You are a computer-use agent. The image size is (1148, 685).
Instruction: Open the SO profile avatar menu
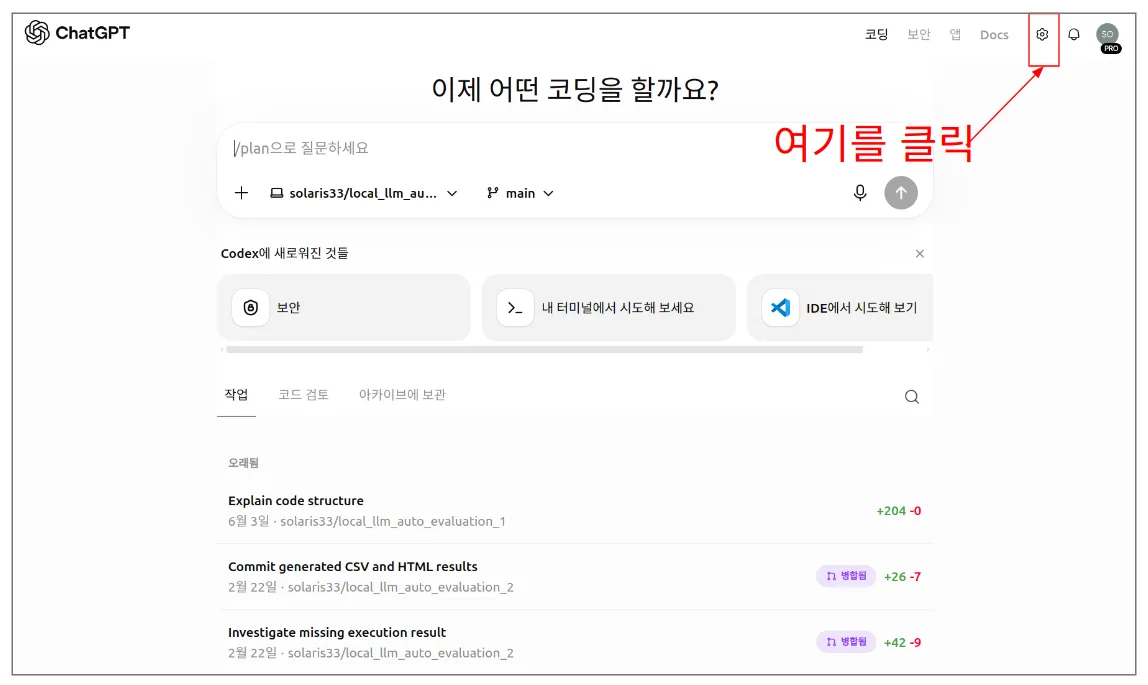(x=1107, y=34)
